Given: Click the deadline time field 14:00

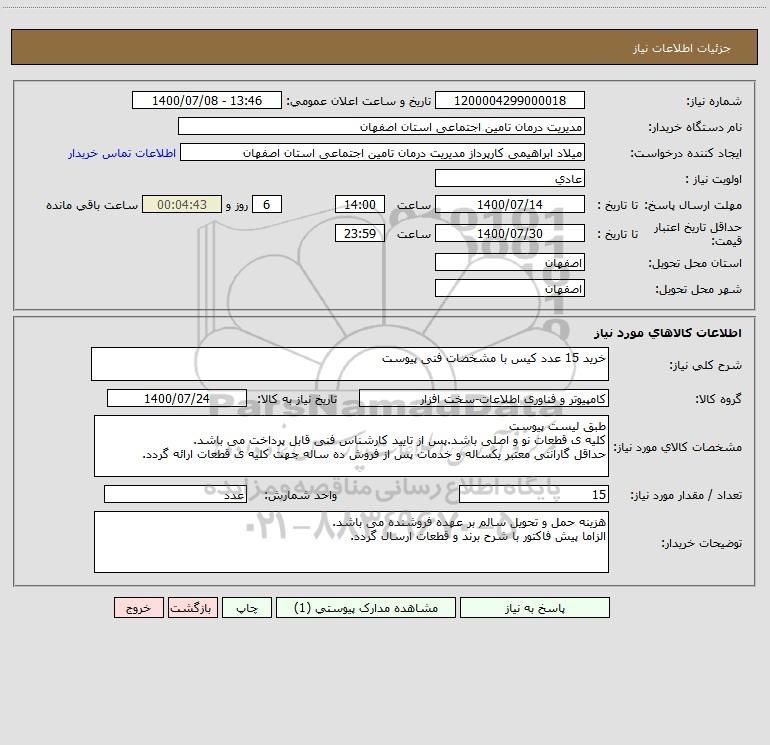Looking at the screenshot, I should (359, 204).
